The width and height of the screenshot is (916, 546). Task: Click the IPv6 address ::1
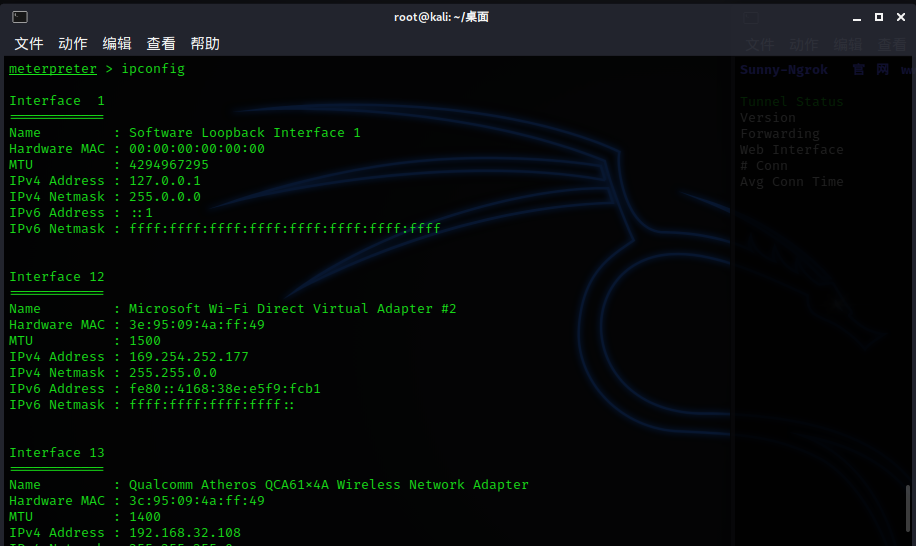pyautogui.click(x=141, y=213)
